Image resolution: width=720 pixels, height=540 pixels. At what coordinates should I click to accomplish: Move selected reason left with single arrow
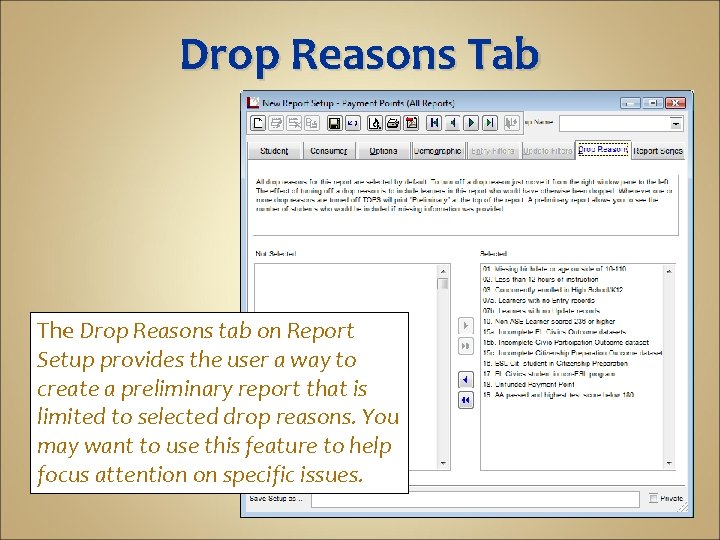[466, 380]
